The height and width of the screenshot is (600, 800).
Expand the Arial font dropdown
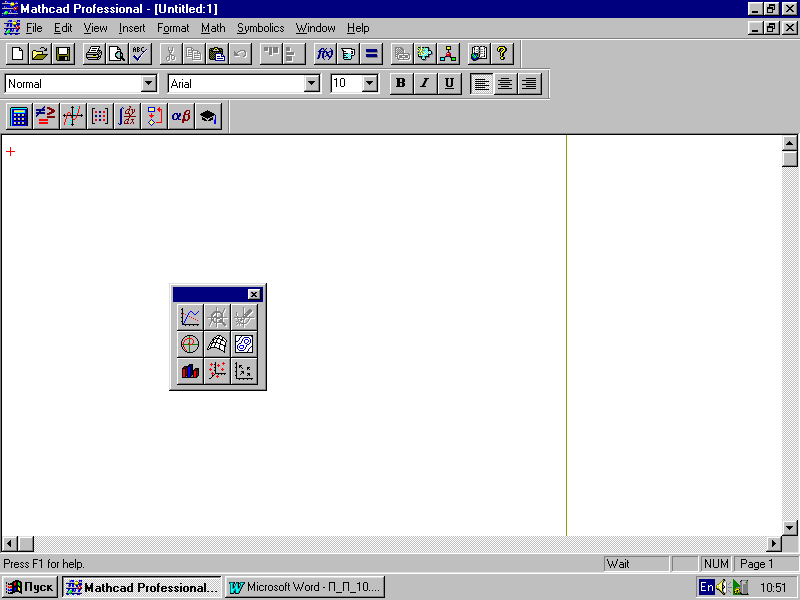click(312, 83)
